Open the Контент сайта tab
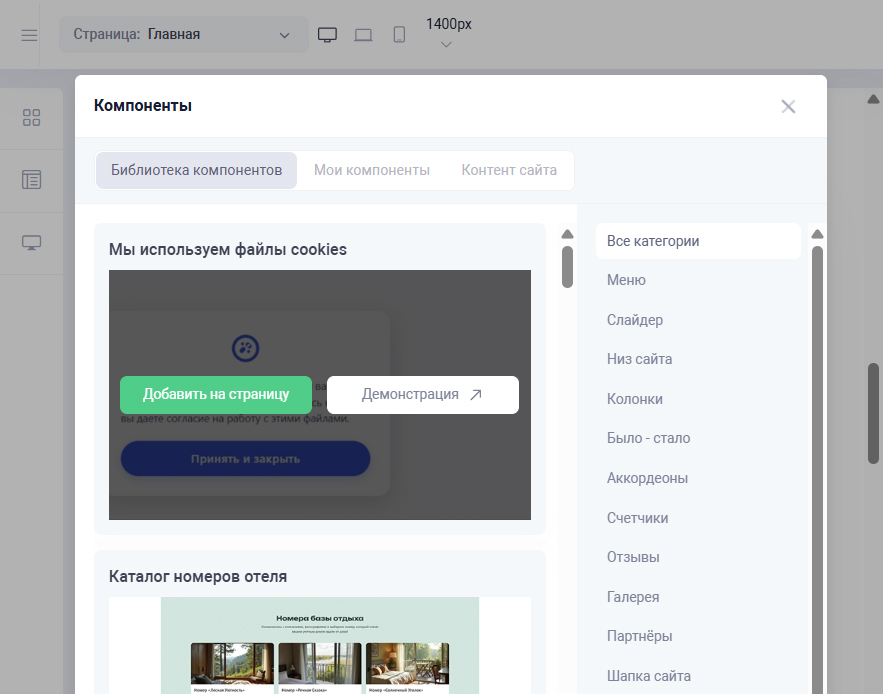Viewport: 883px width, 694px height. 509,170
